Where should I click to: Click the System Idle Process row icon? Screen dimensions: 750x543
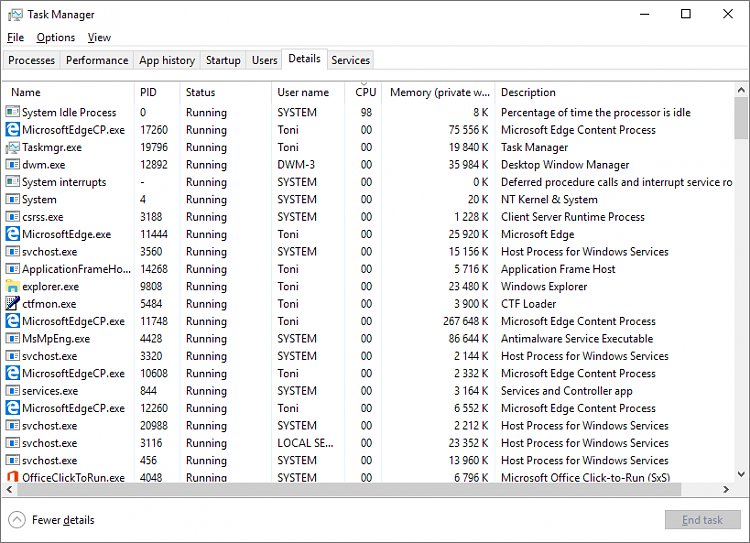tap(12, 112)
